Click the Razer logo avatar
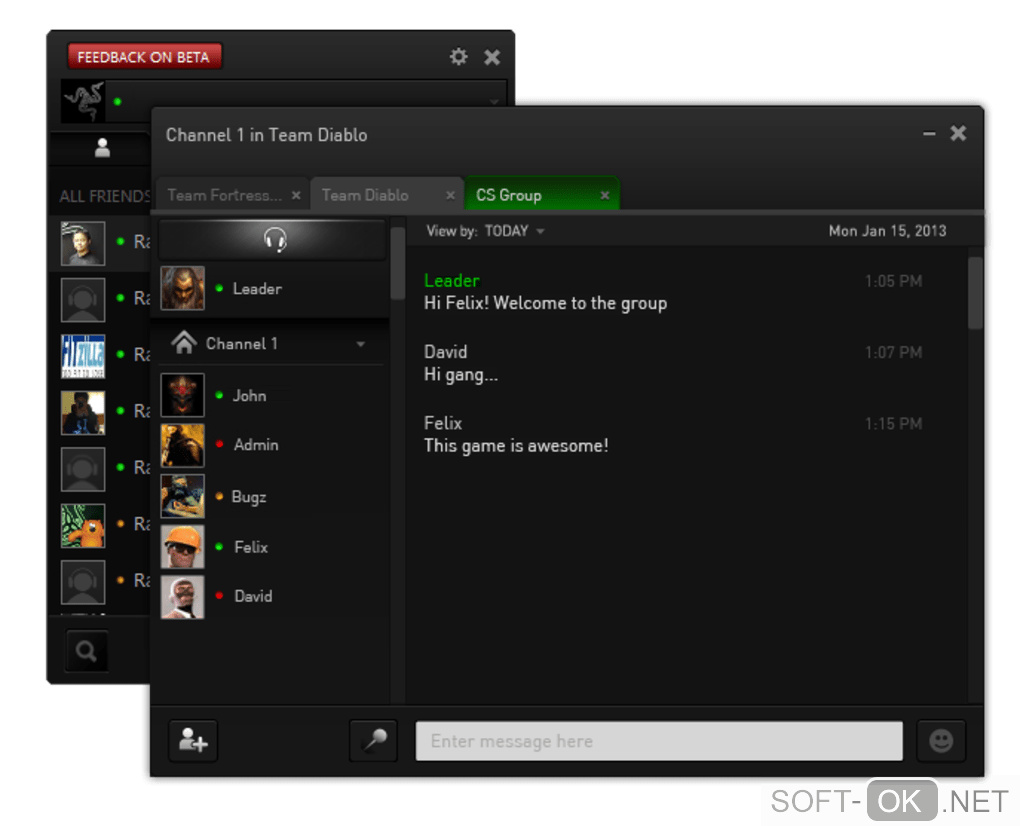 pos(83,101)
